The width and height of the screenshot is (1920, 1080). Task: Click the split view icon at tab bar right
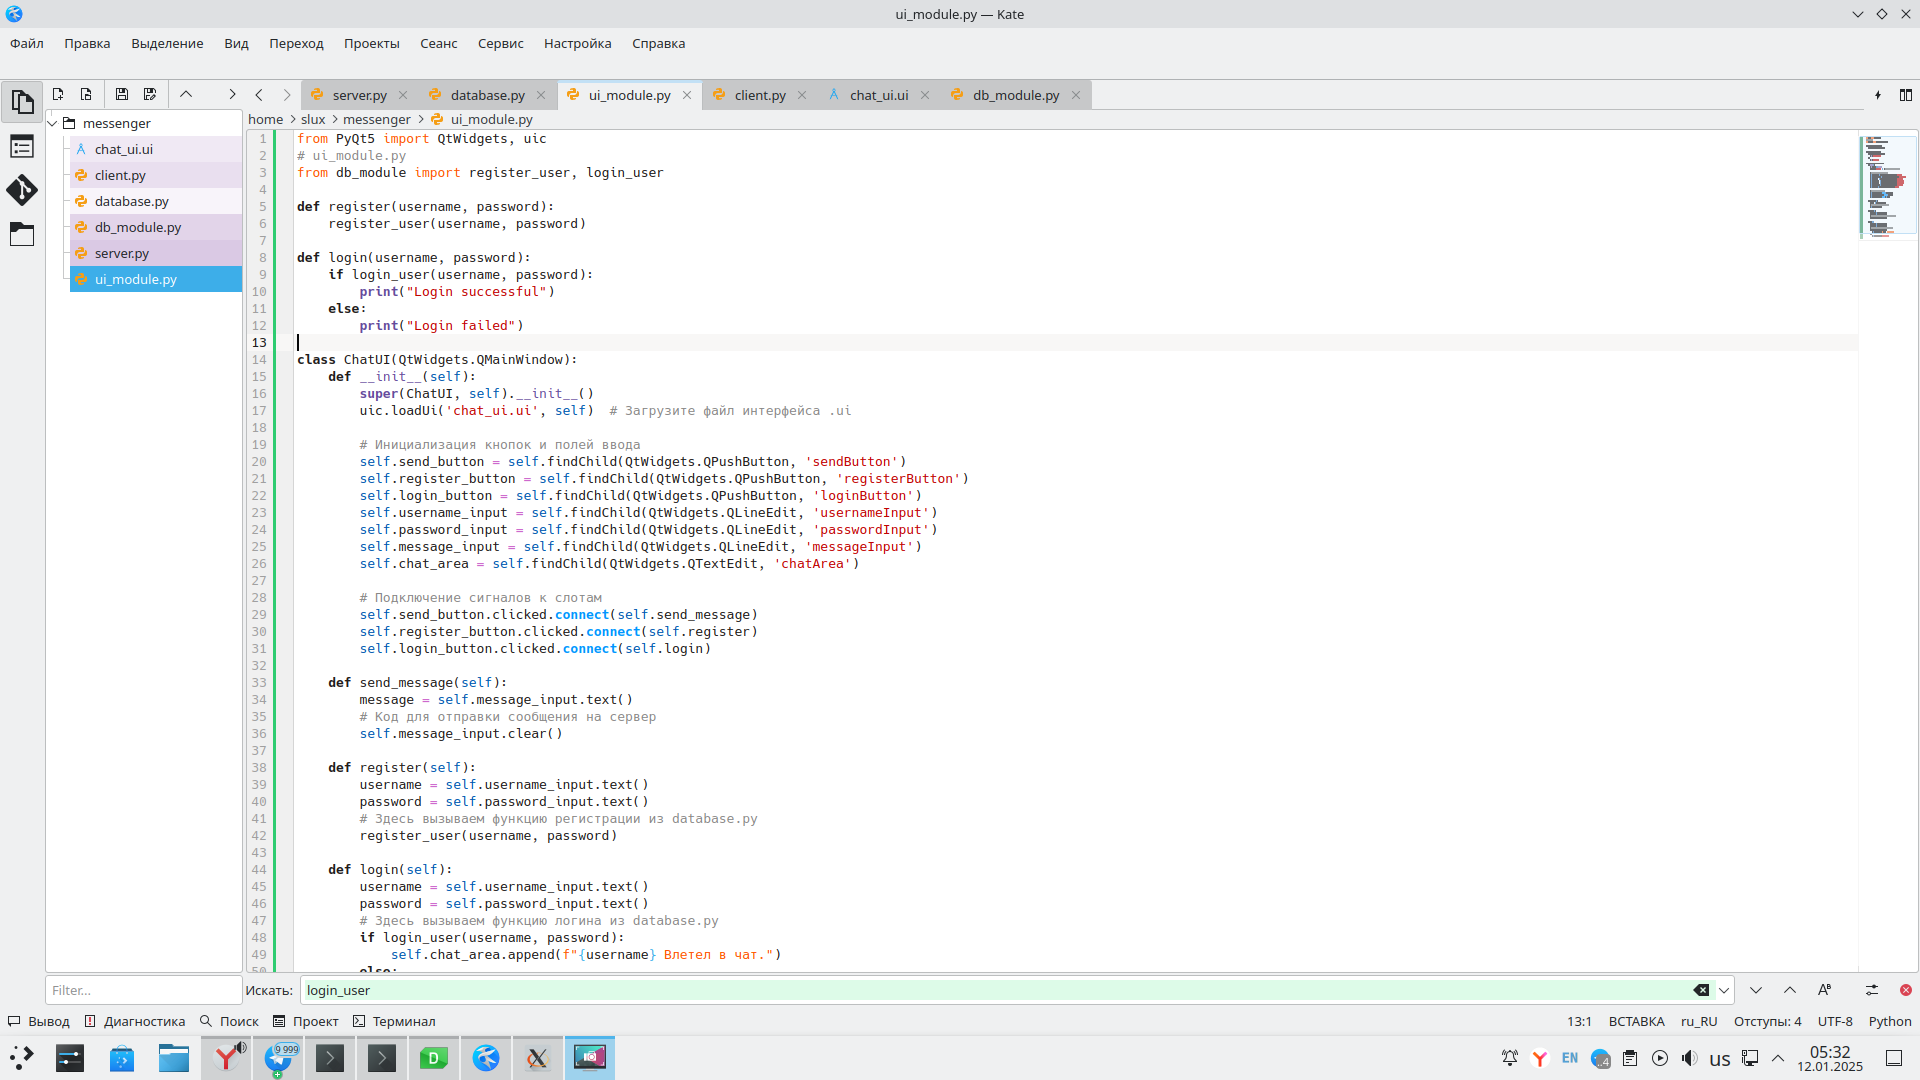coord(1906,95)
